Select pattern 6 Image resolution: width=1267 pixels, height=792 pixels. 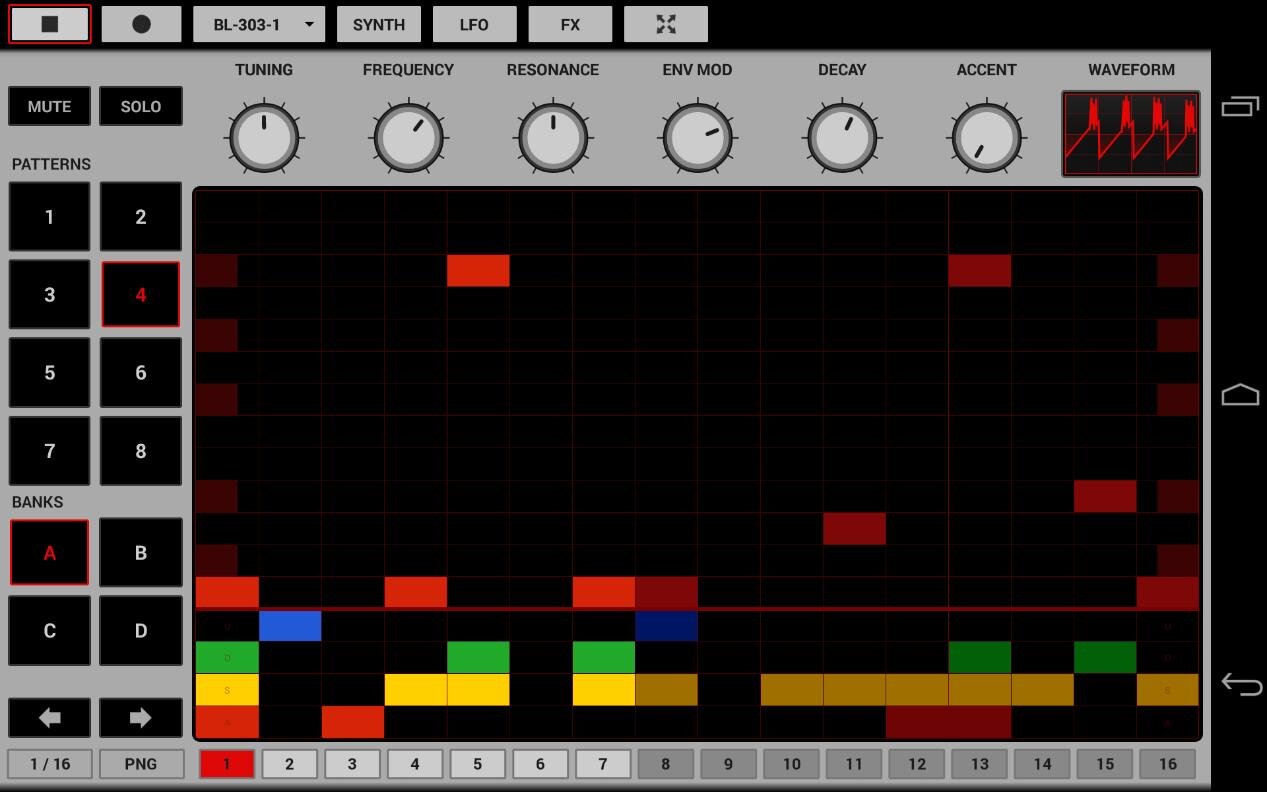pyautogui.click(x=140, y=373)
